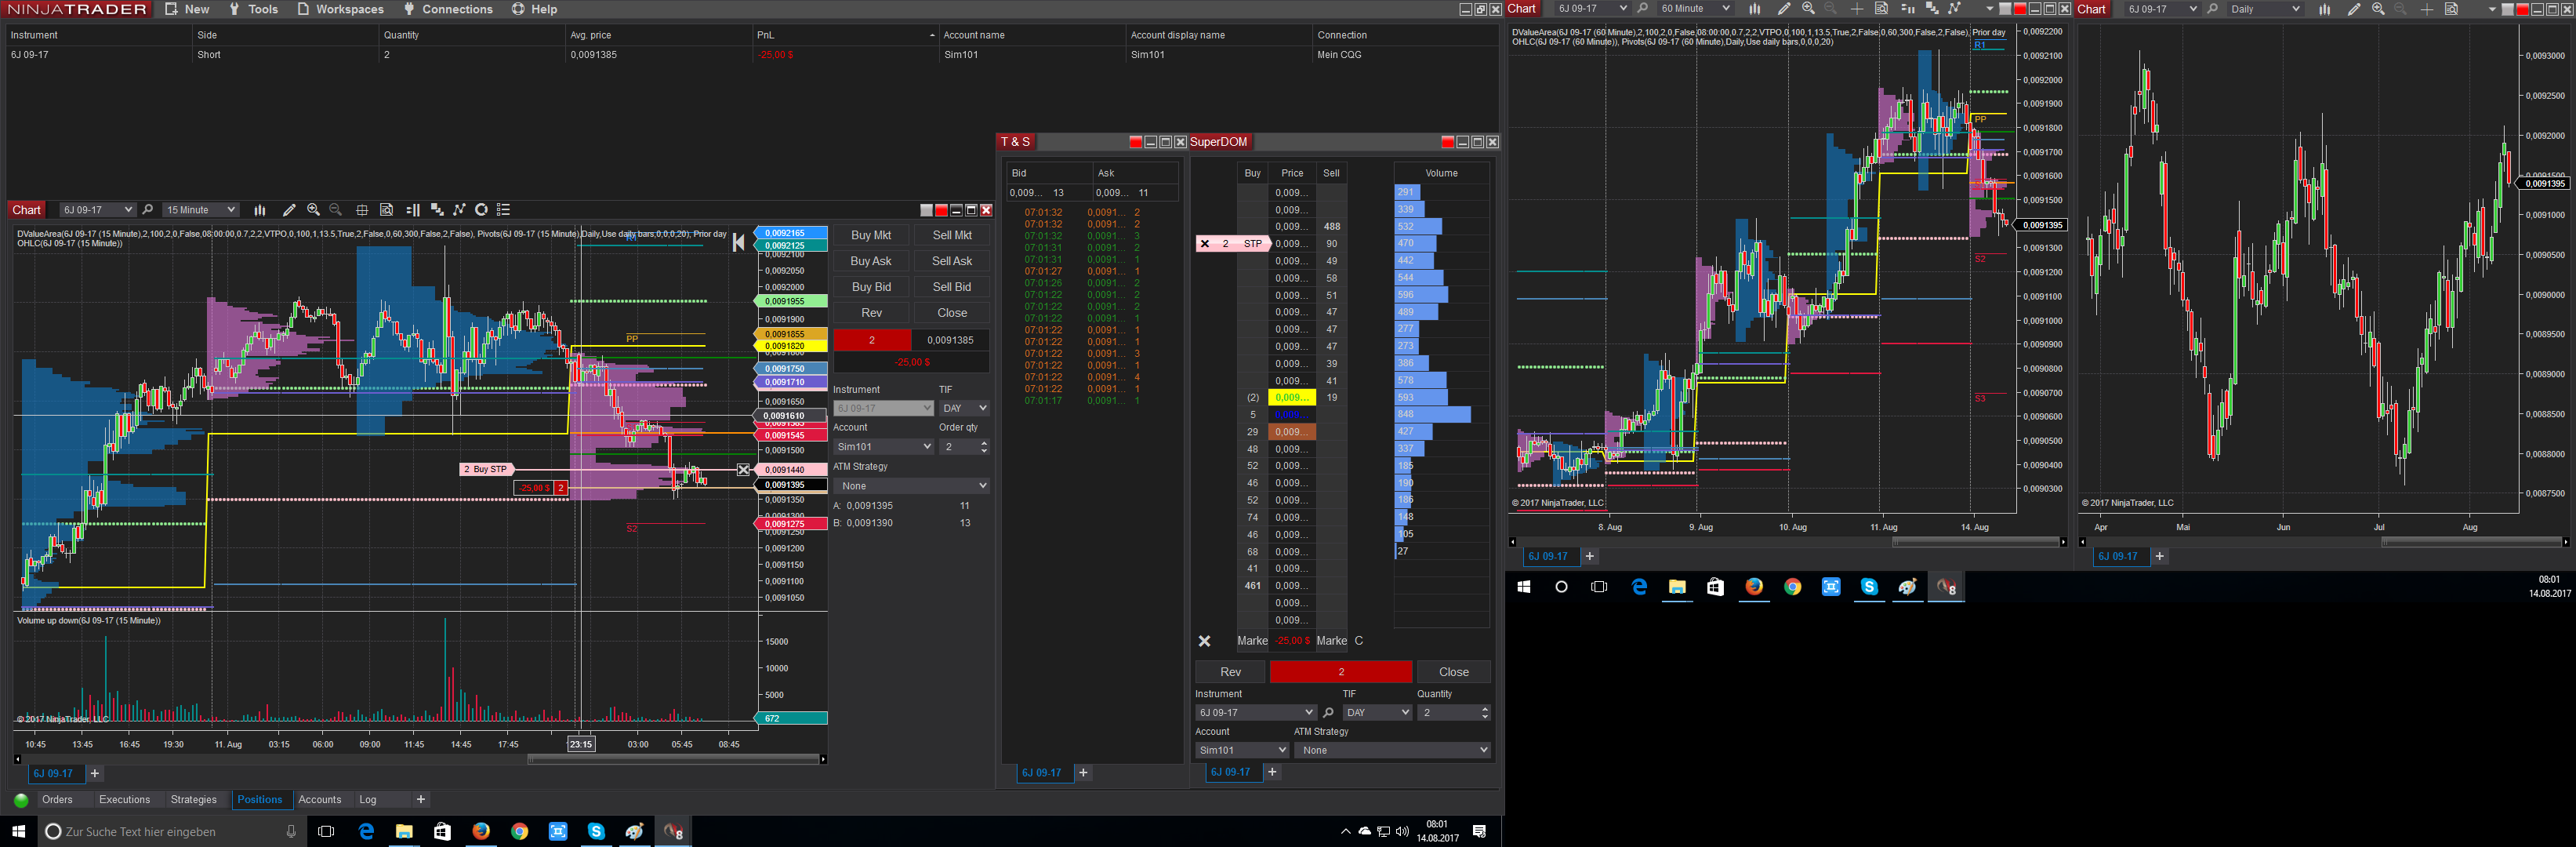Image resolution: width=2576 pixels, height=847 pixels.
Task: Show data box in 15 Minute chart
Action: coord(387,210)
